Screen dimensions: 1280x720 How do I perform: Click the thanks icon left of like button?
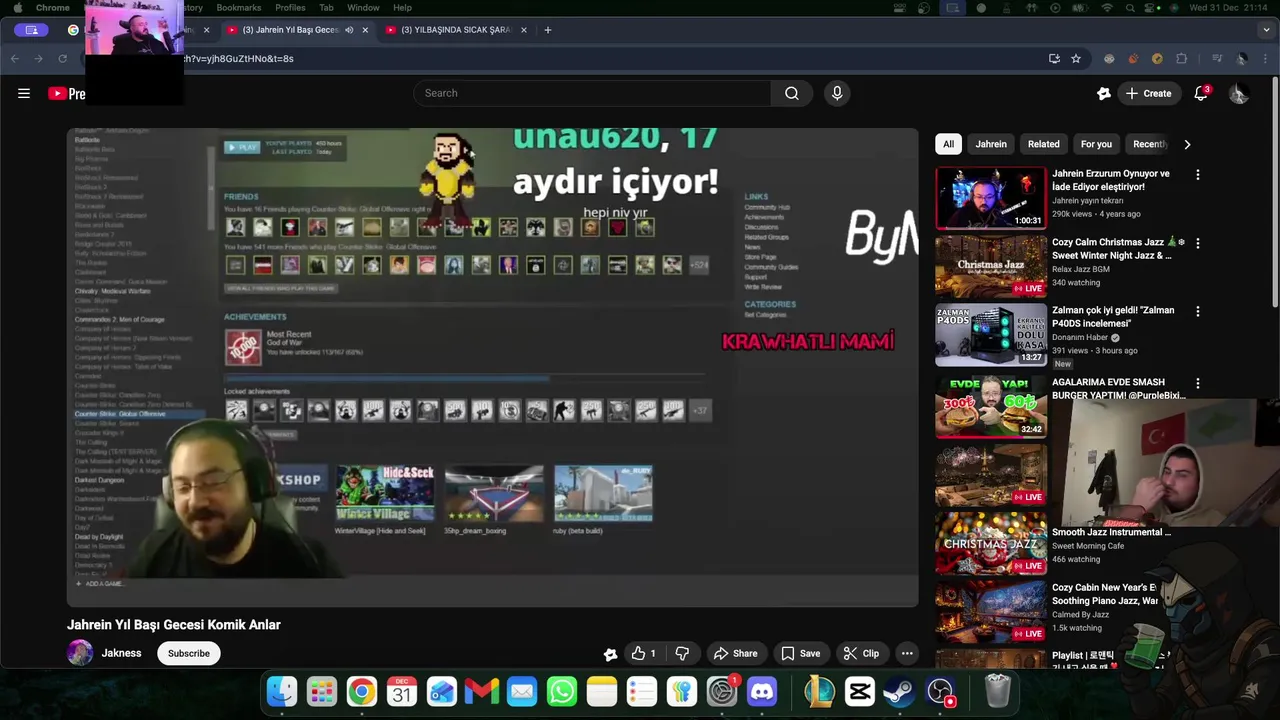(x=610, y=654)
